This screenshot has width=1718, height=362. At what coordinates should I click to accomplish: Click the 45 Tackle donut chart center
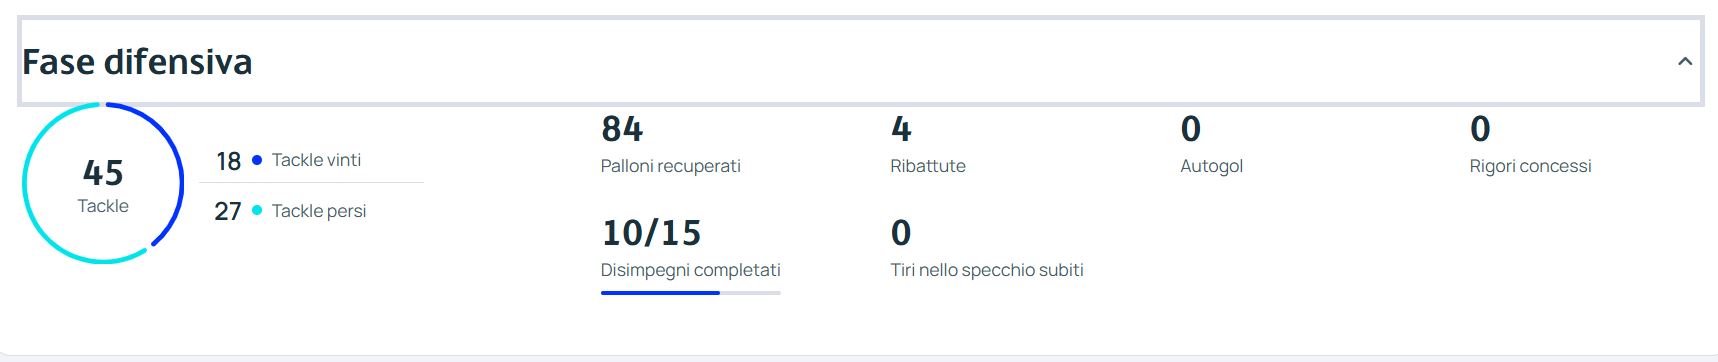coord(103,184)
